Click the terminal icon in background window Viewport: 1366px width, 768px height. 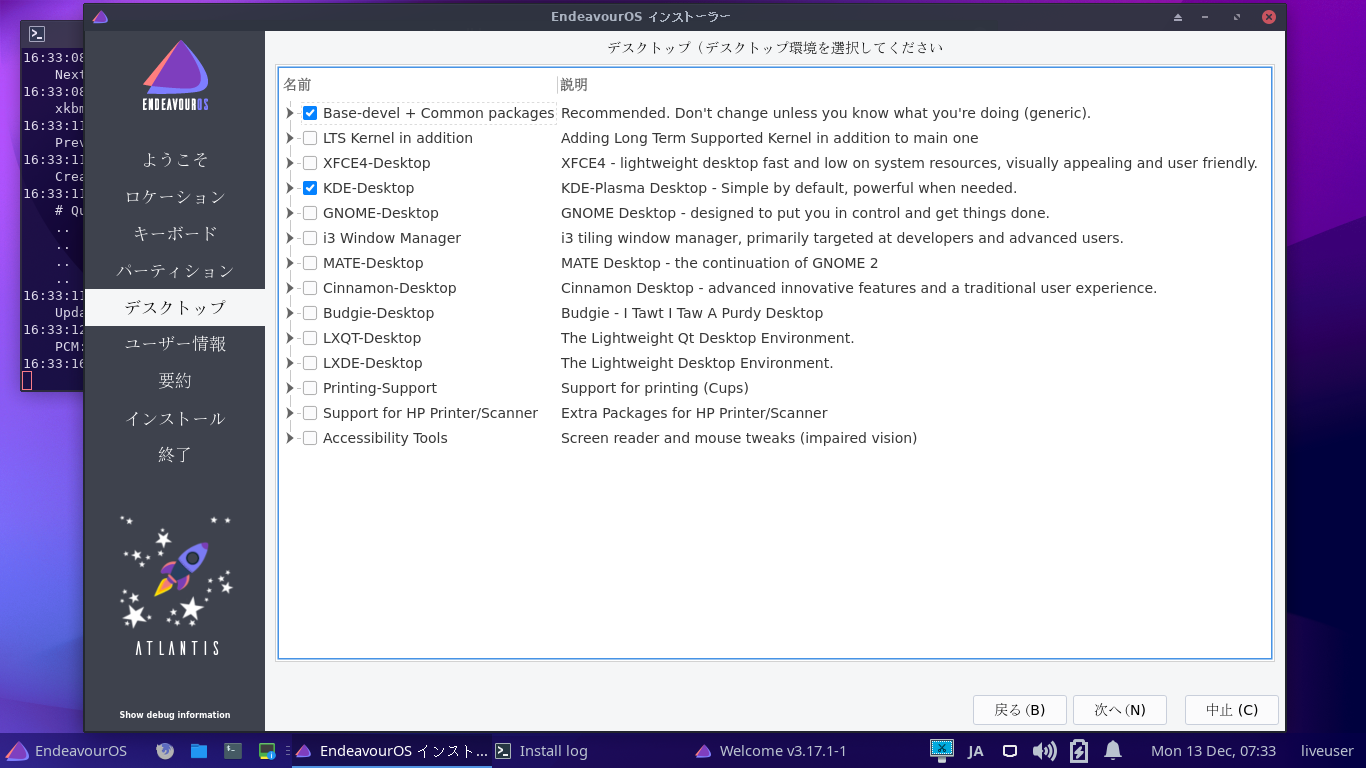click(x=37, y=34)
